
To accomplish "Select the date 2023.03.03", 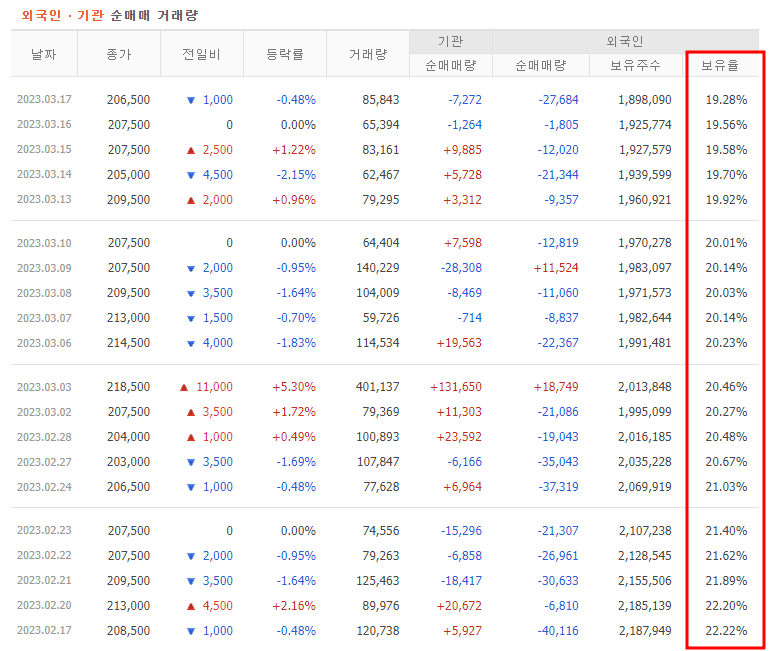I will [44, 387].
